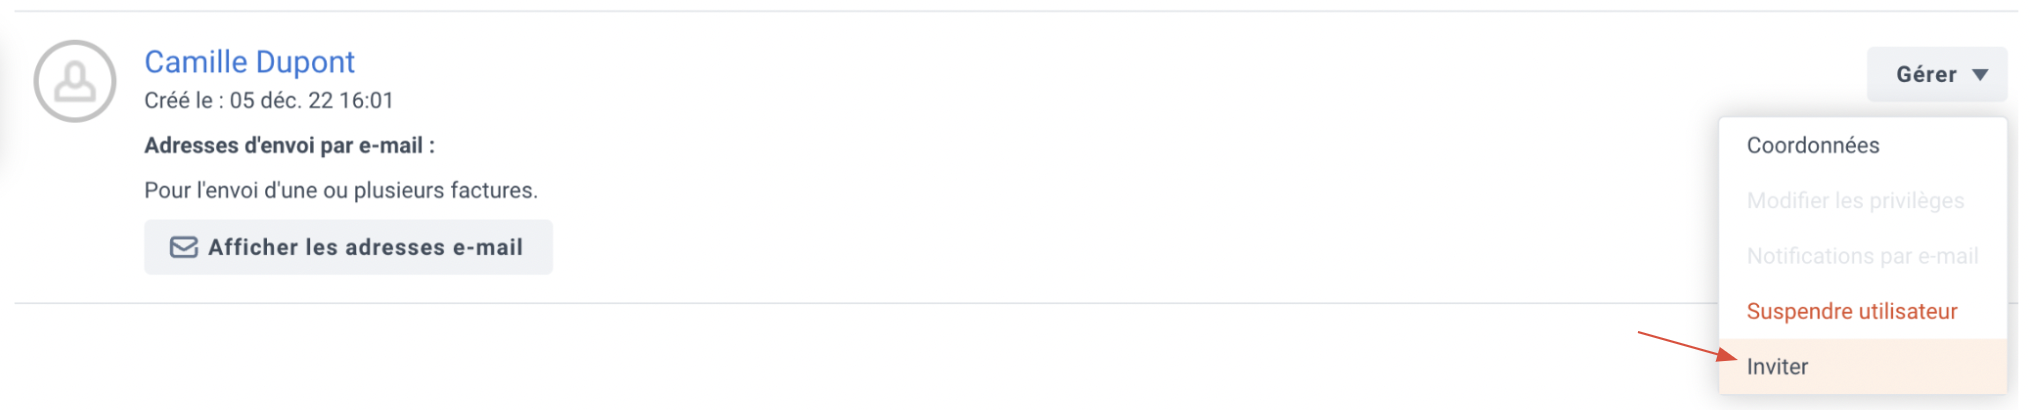Click the triangle arrow beside Gérer
The height and width of the screenshot is (410, 2030).
[1979, 75]
